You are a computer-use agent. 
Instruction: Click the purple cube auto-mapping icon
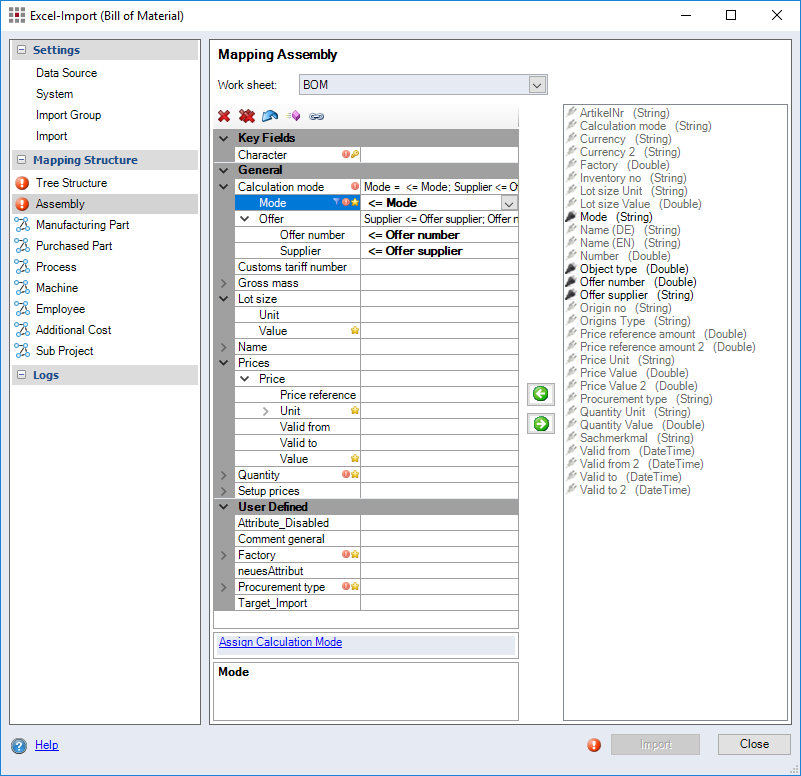[x=293, y=116]
